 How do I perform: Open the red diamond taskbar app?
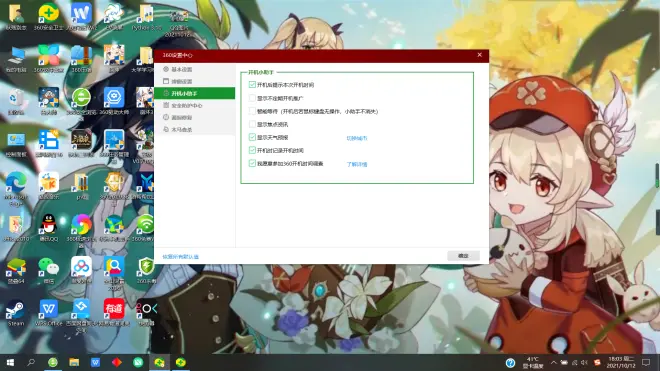(x=117, y=362)
